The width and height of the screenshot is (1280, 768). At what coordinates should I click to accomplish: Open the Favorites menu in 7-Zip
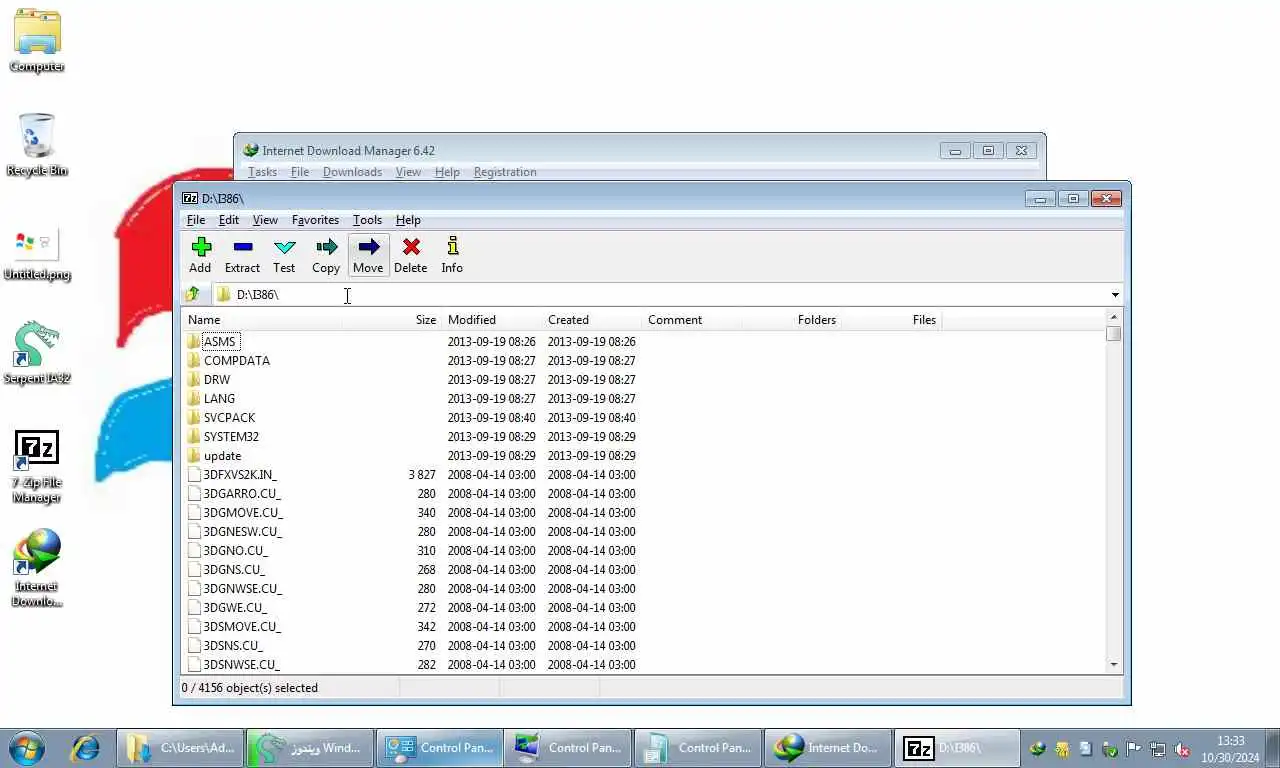pos(315,220)
